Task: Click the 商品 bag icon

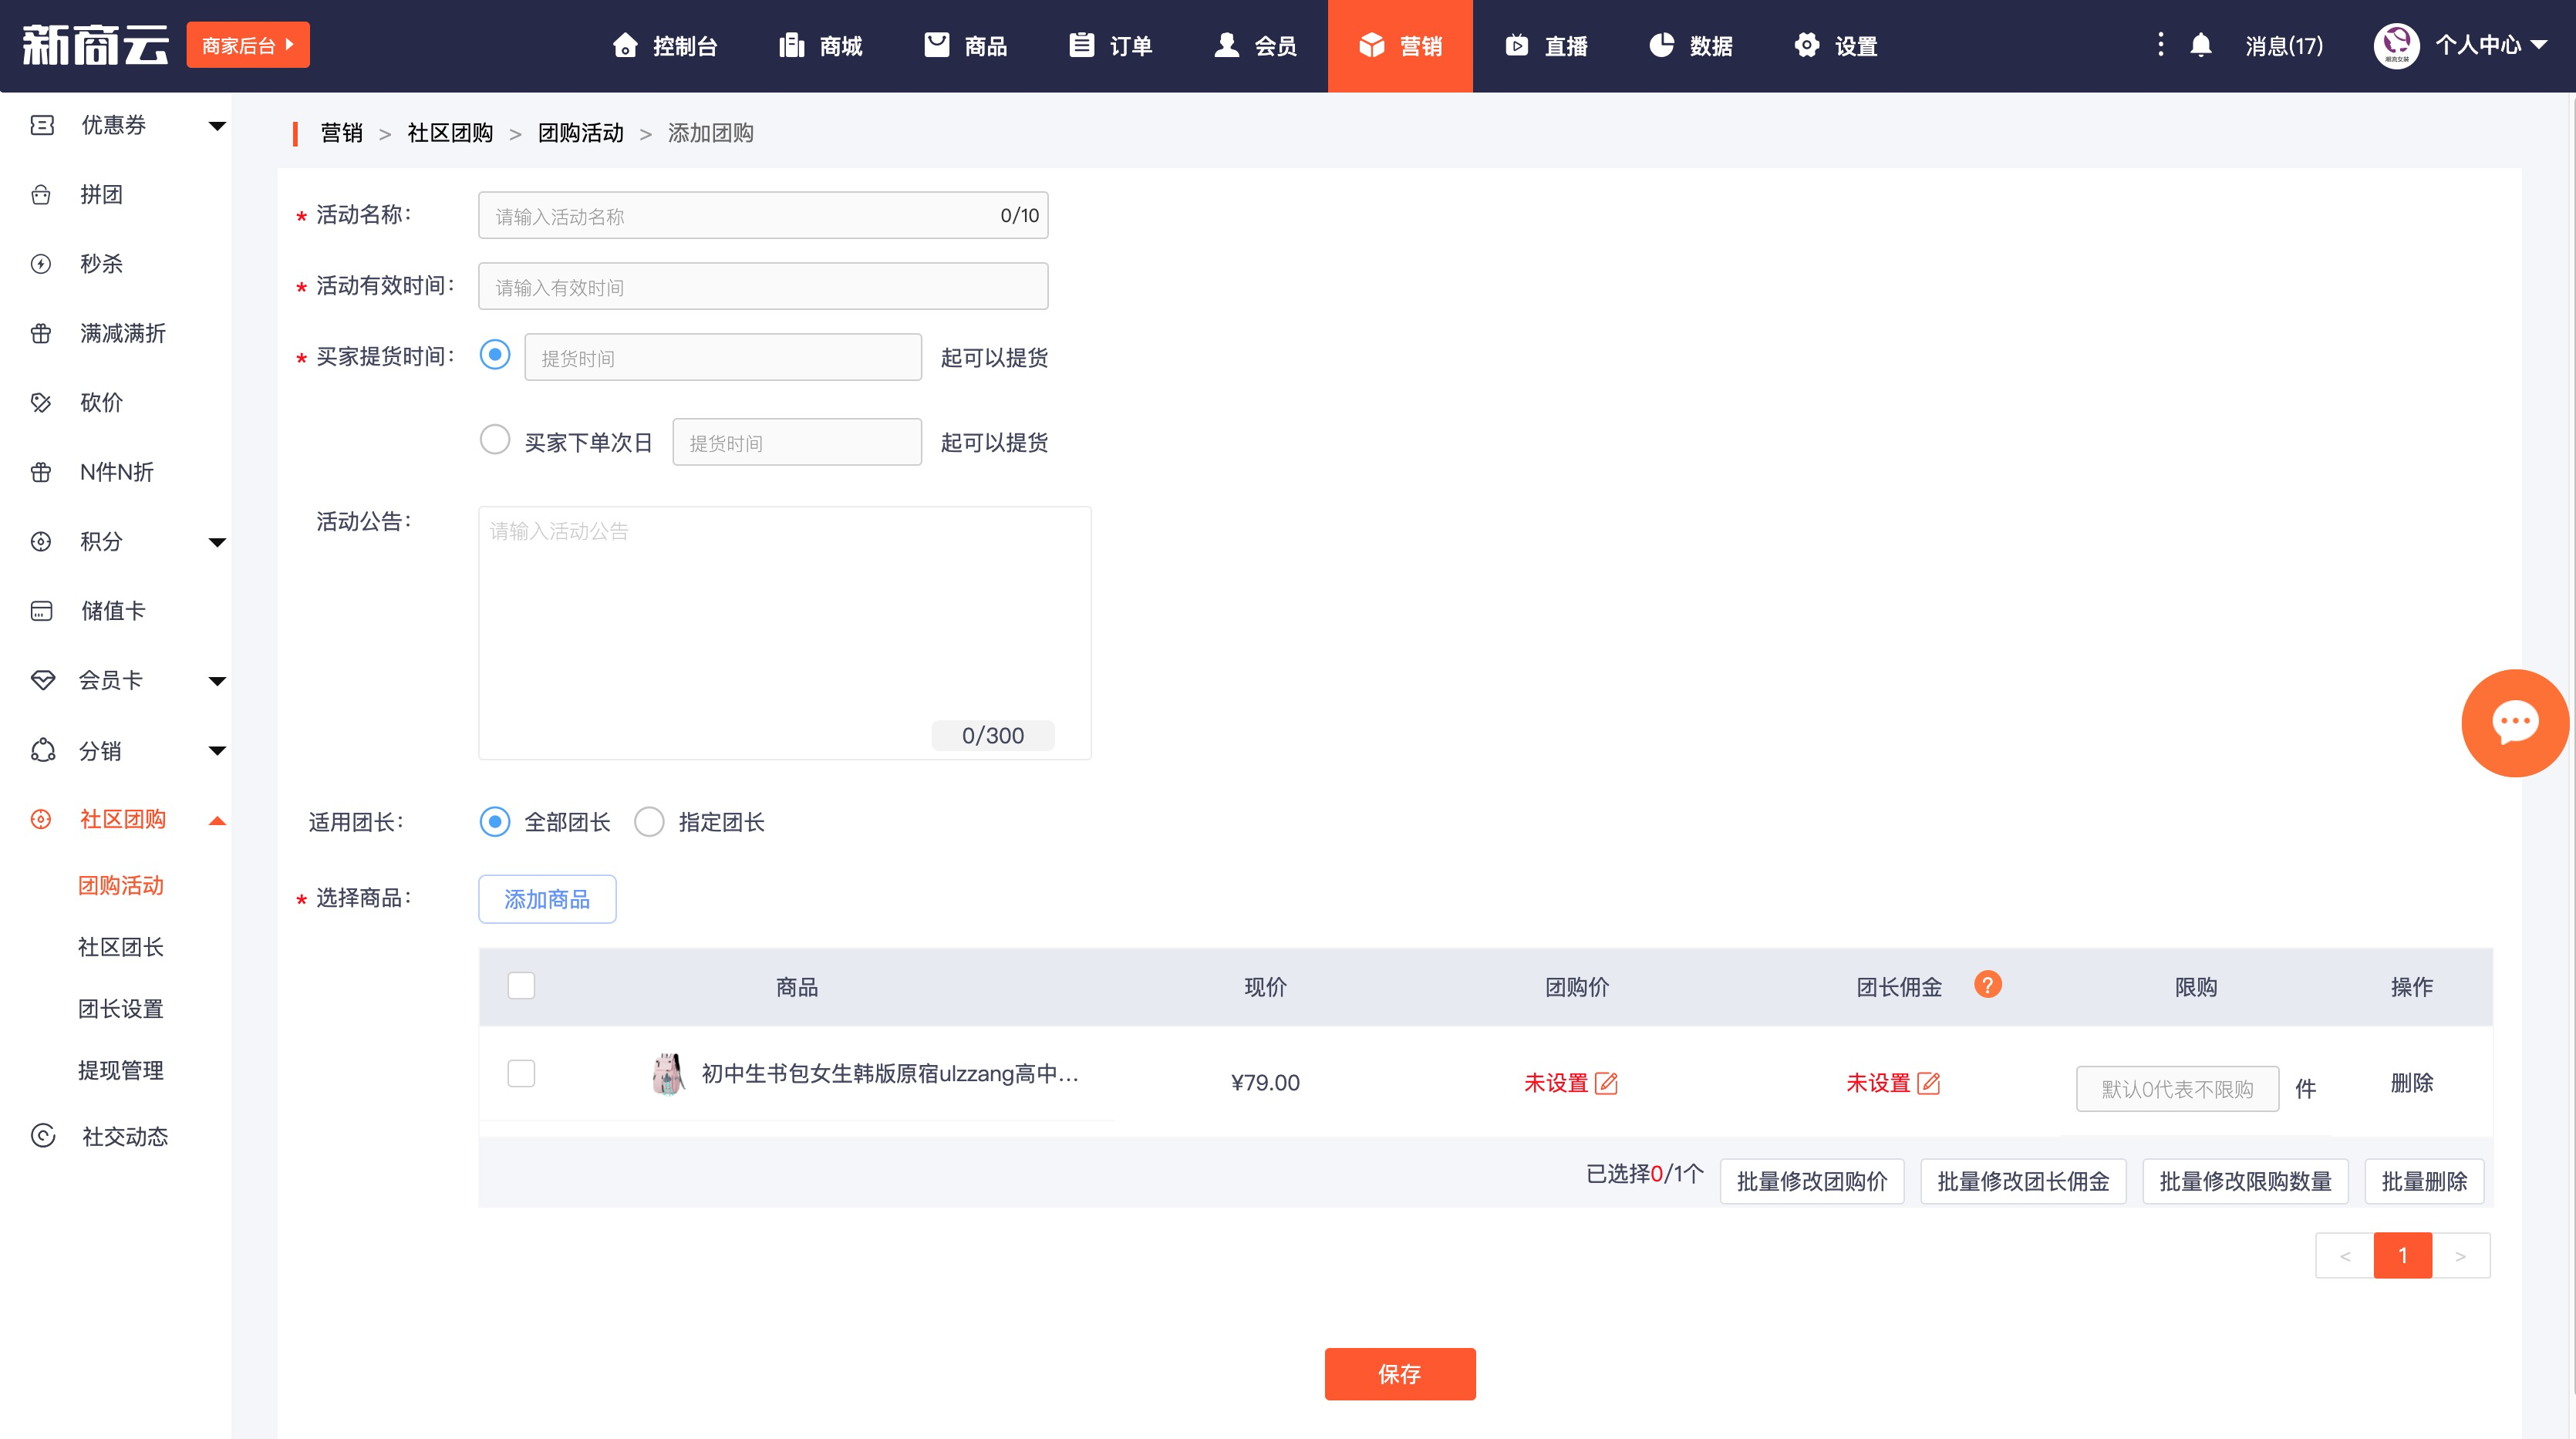Action: (x=937, y=45)
